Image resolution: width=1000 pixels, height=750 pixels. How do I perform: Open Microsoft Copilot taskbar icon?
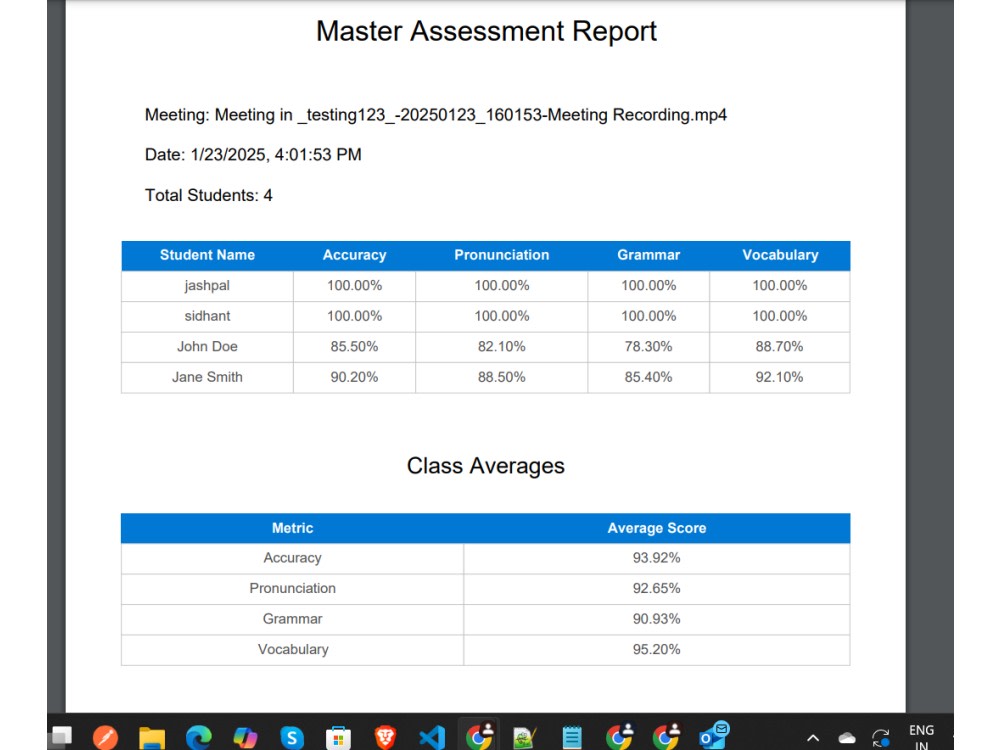(x=245, y=738)
